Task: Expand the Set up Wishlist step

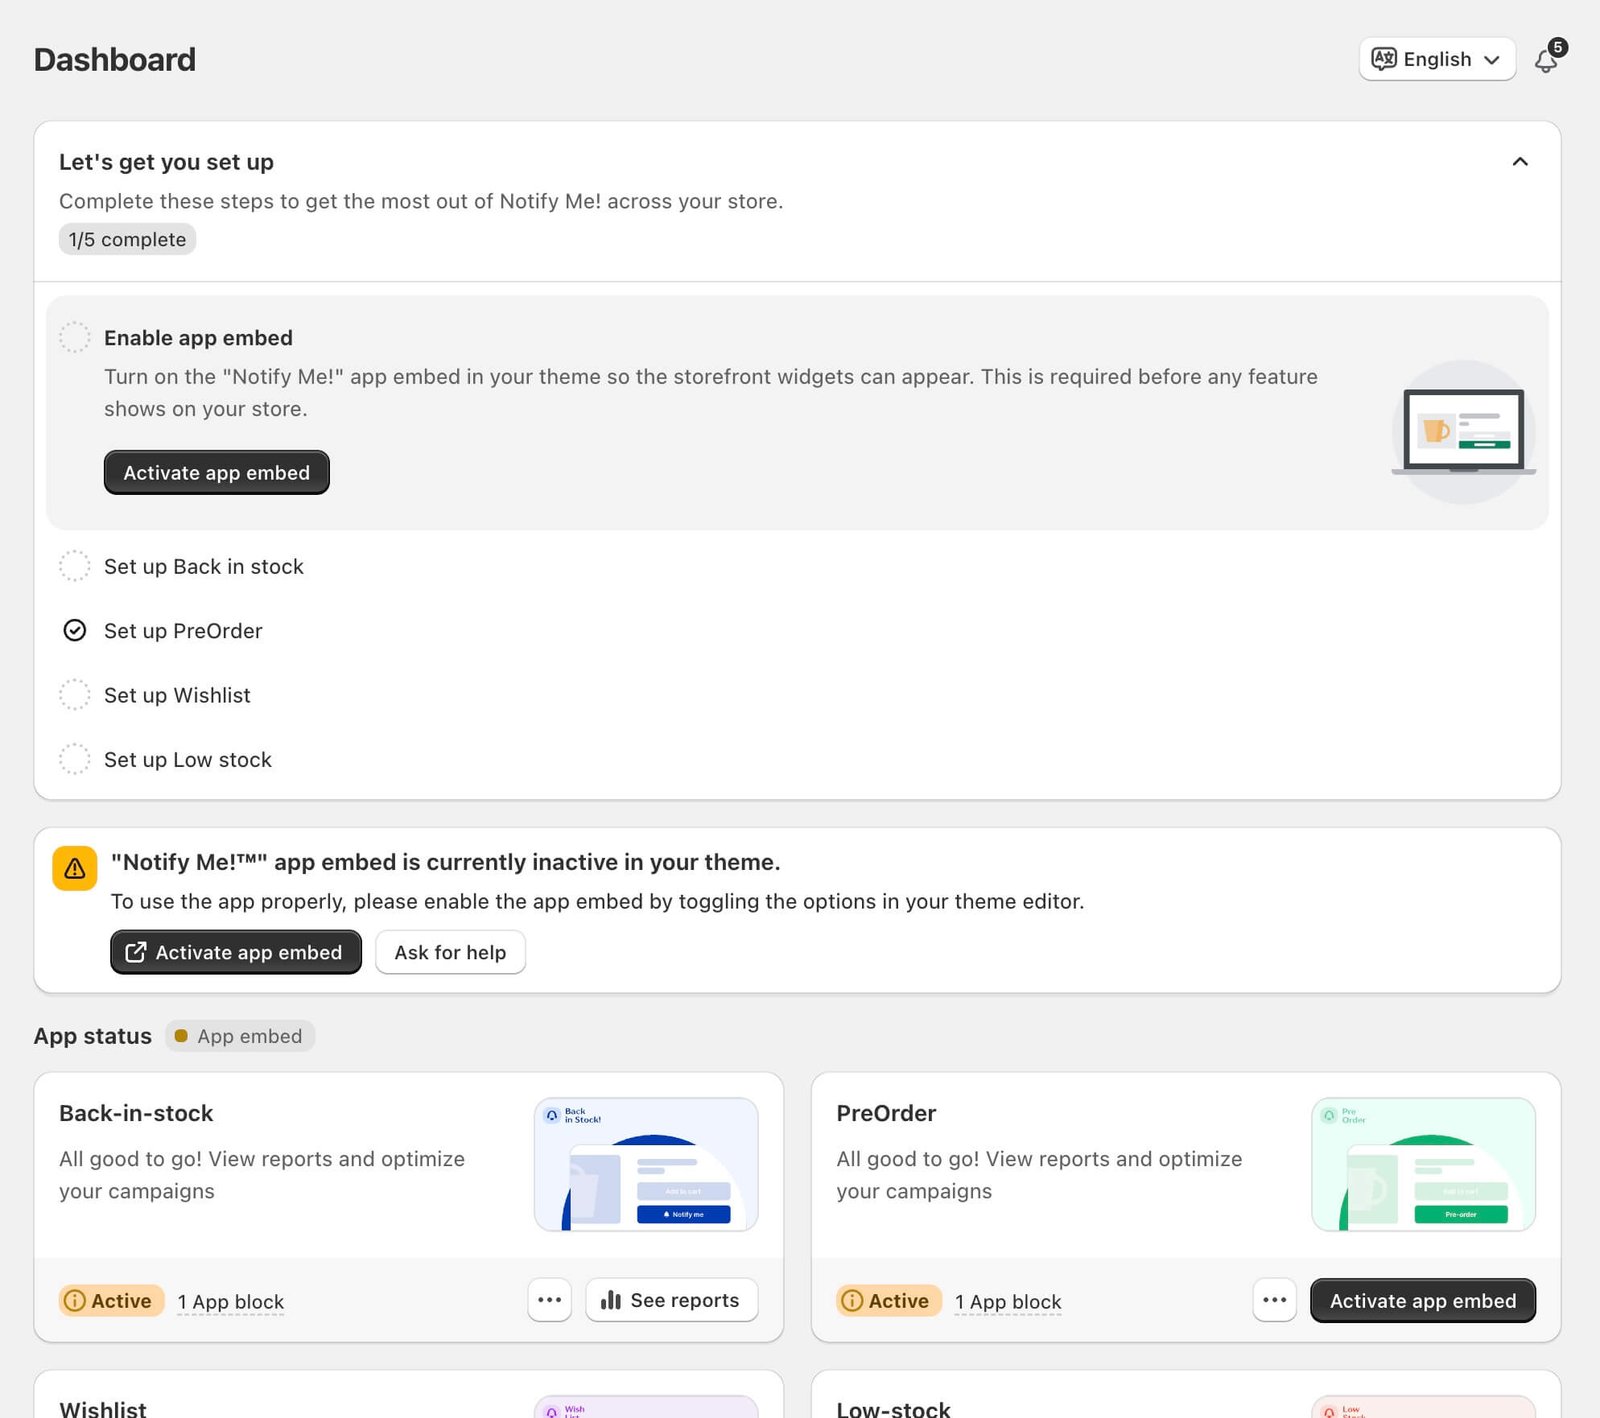Action: (x=177, y=695)
